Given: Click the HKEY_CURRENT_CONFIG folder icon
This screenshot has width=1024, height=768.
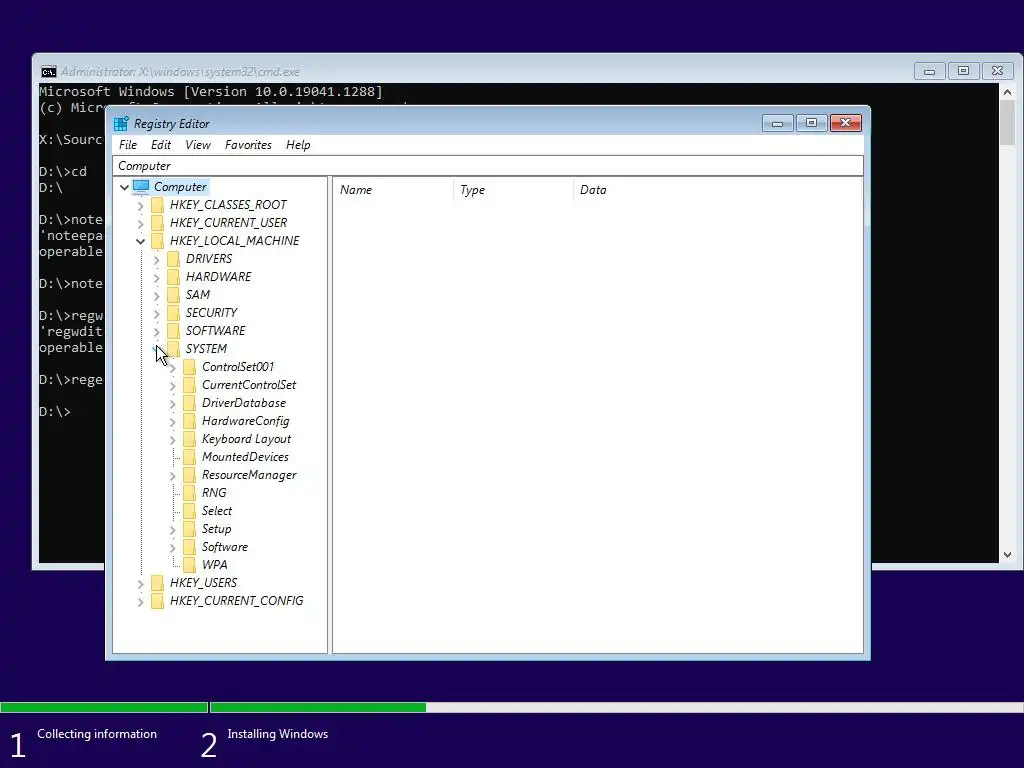Looking at the screenshot, I should coord(157,601).
